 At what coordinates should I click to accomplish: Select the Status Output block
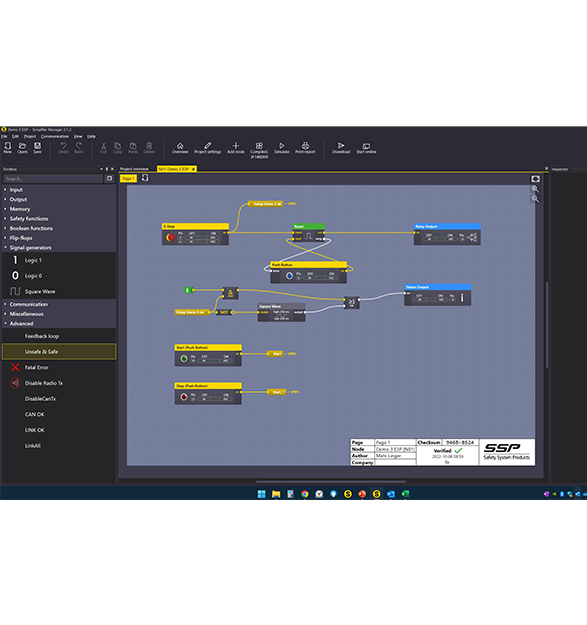point(438,295)
